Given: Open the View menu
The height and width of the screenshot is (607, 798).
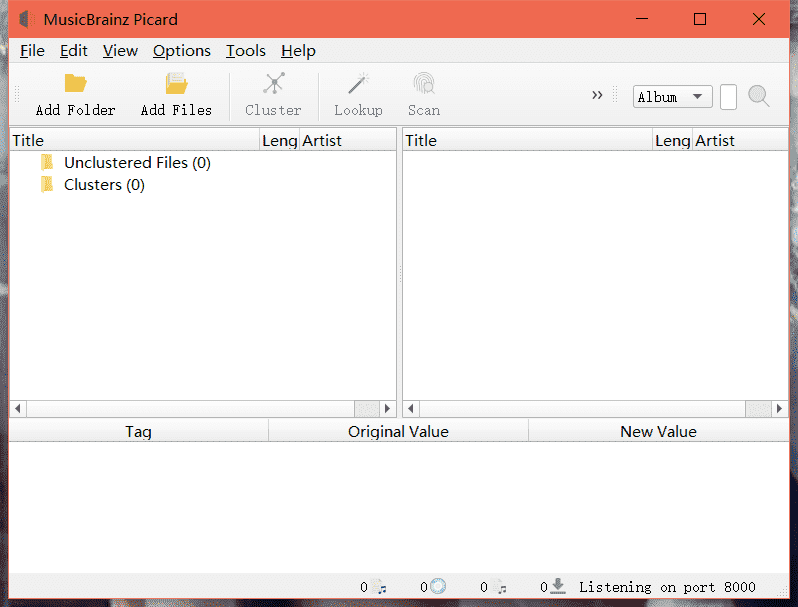Looking at the screenshot, I should (x=120, y=51).
